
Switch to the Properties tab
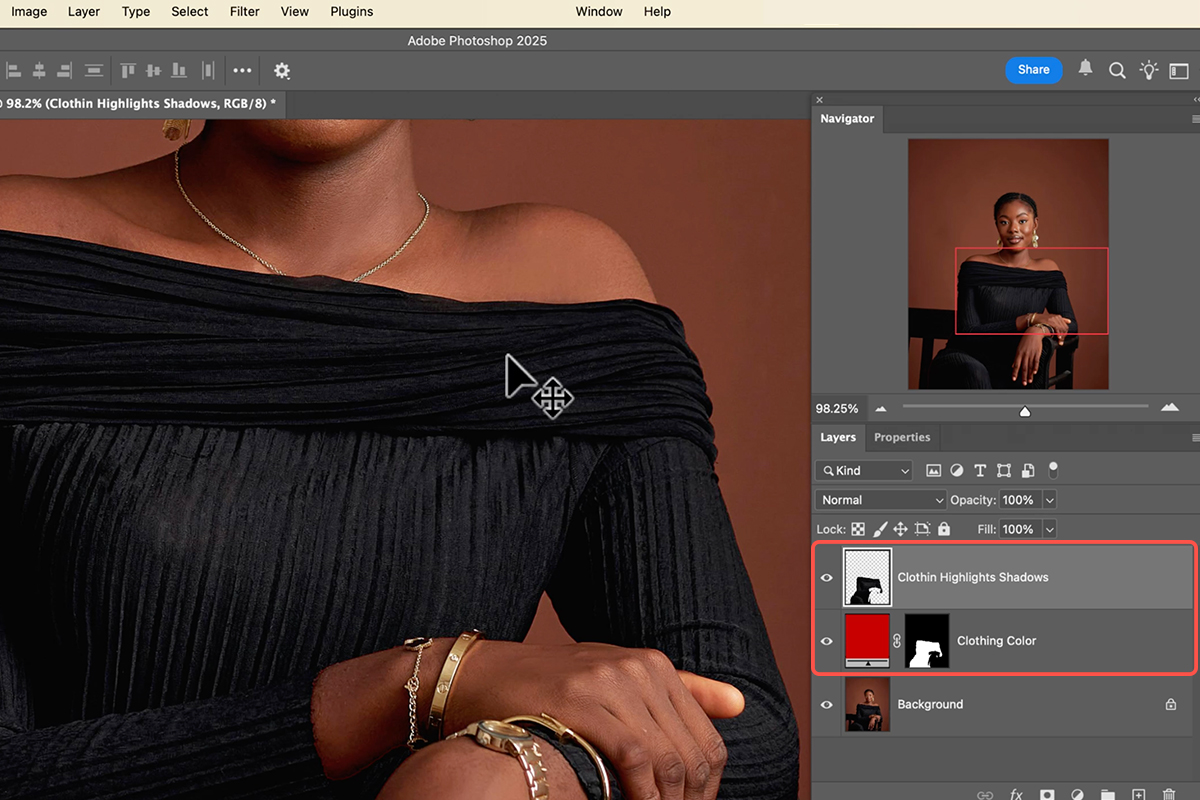tap(902, 437)
